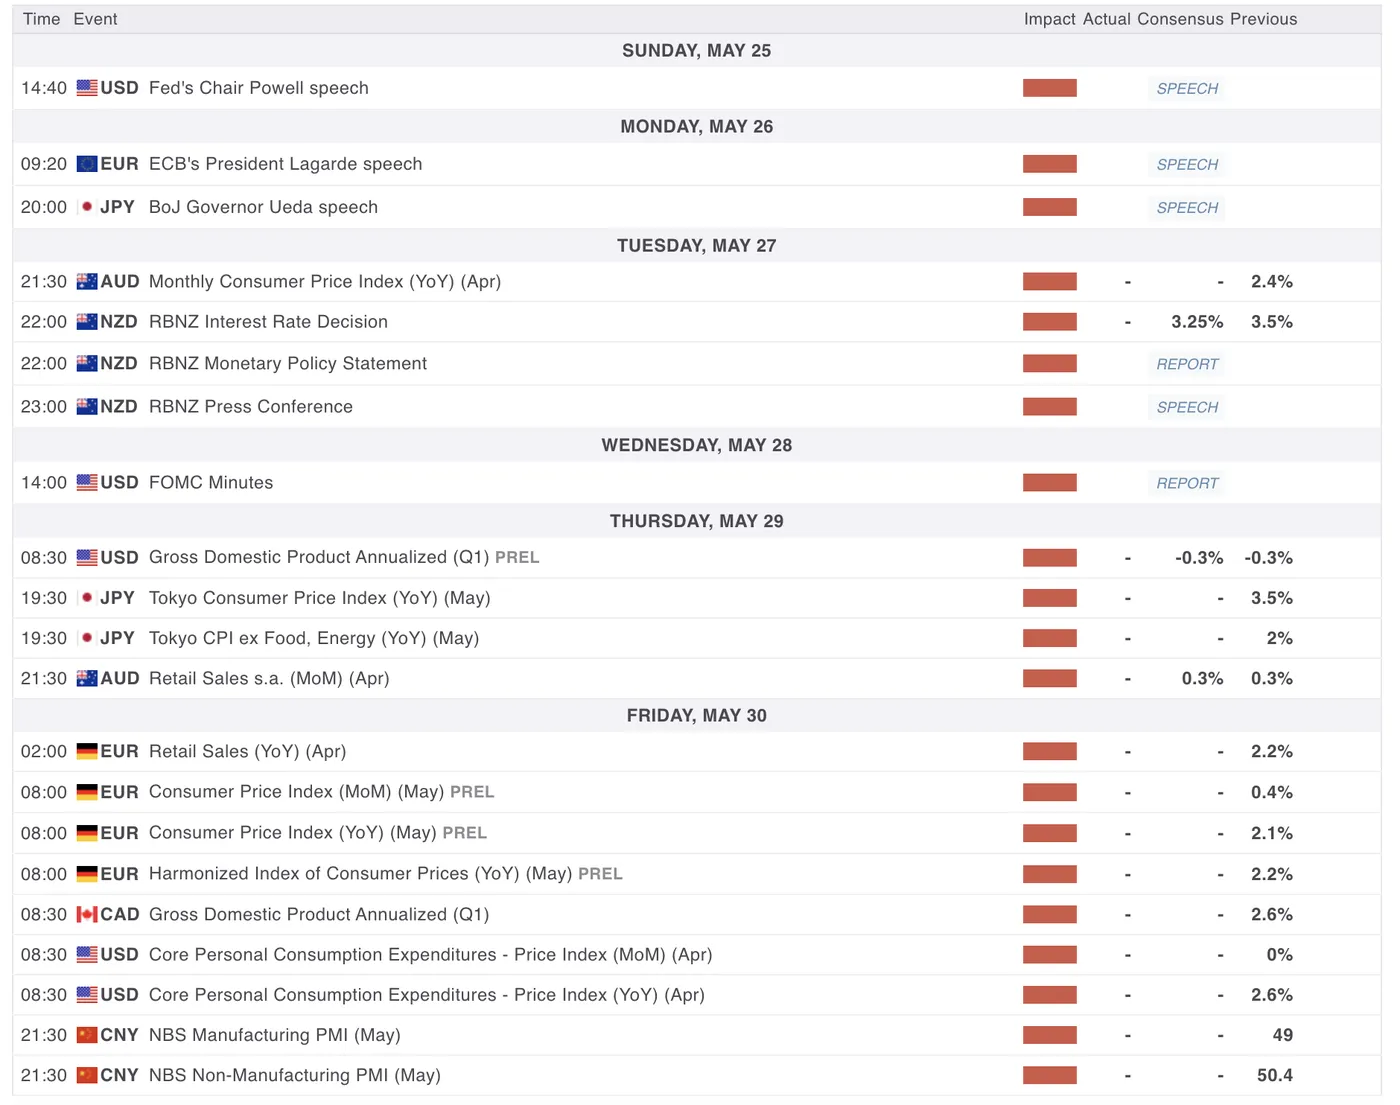Viewport: 1400px width, 1105px height.
Task: Select Tokyo Consumer Price Index (YoY) (May) event
Action: 320,598
